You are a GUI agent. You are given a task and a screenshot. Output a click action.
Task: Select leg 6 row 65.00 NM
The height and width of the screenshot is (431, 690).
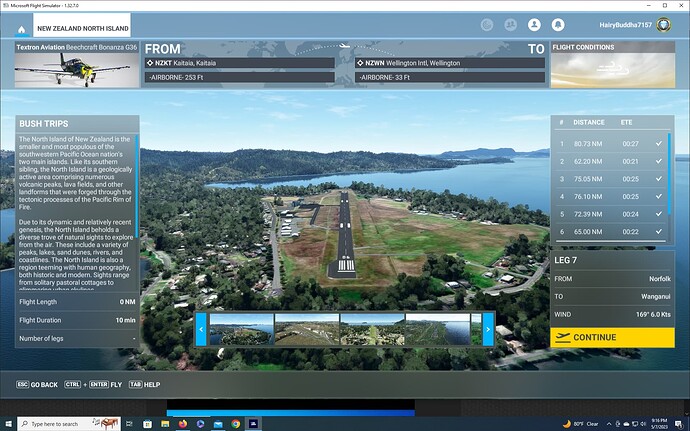[611, 232]
